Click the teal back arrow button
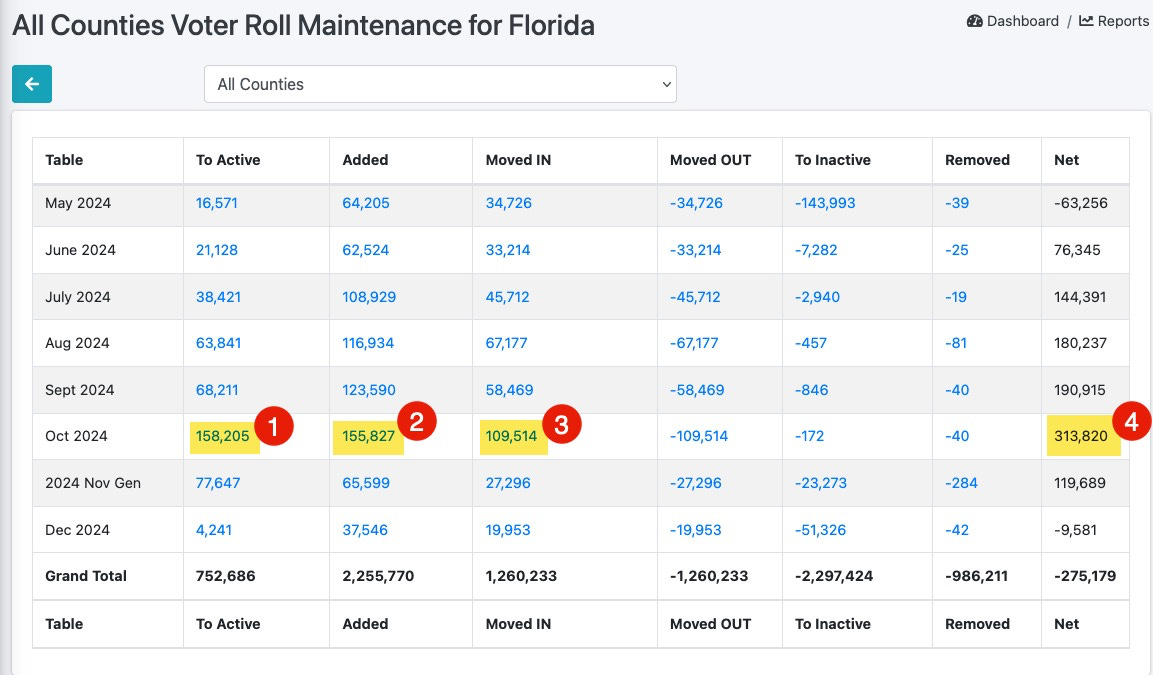The image size is (1153, 675). point(32,84)
